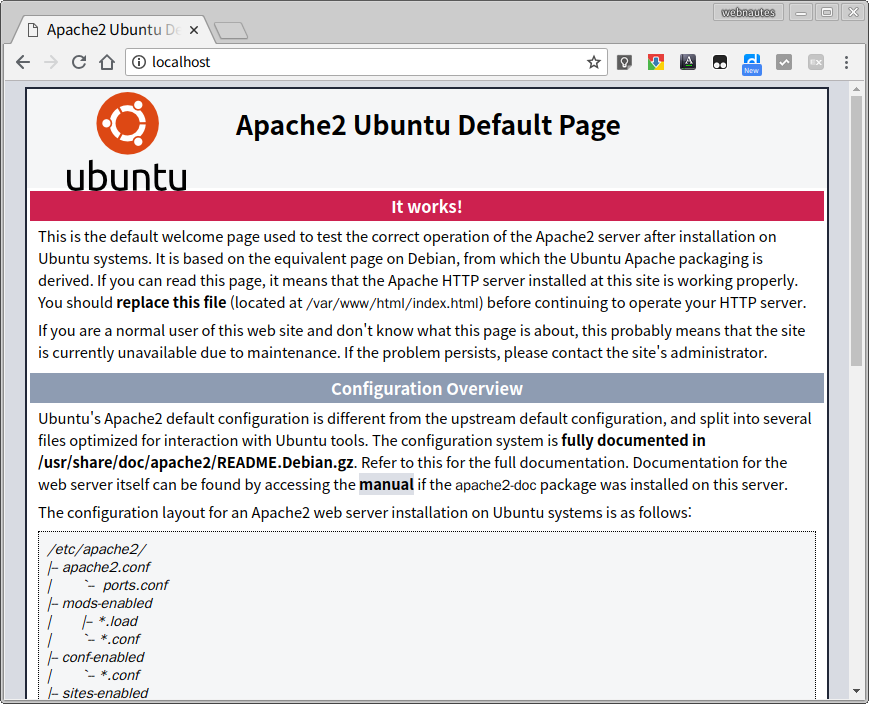Focus the localhost address bar
This screenshot has height=704, width=869.
tap(366, 62)
